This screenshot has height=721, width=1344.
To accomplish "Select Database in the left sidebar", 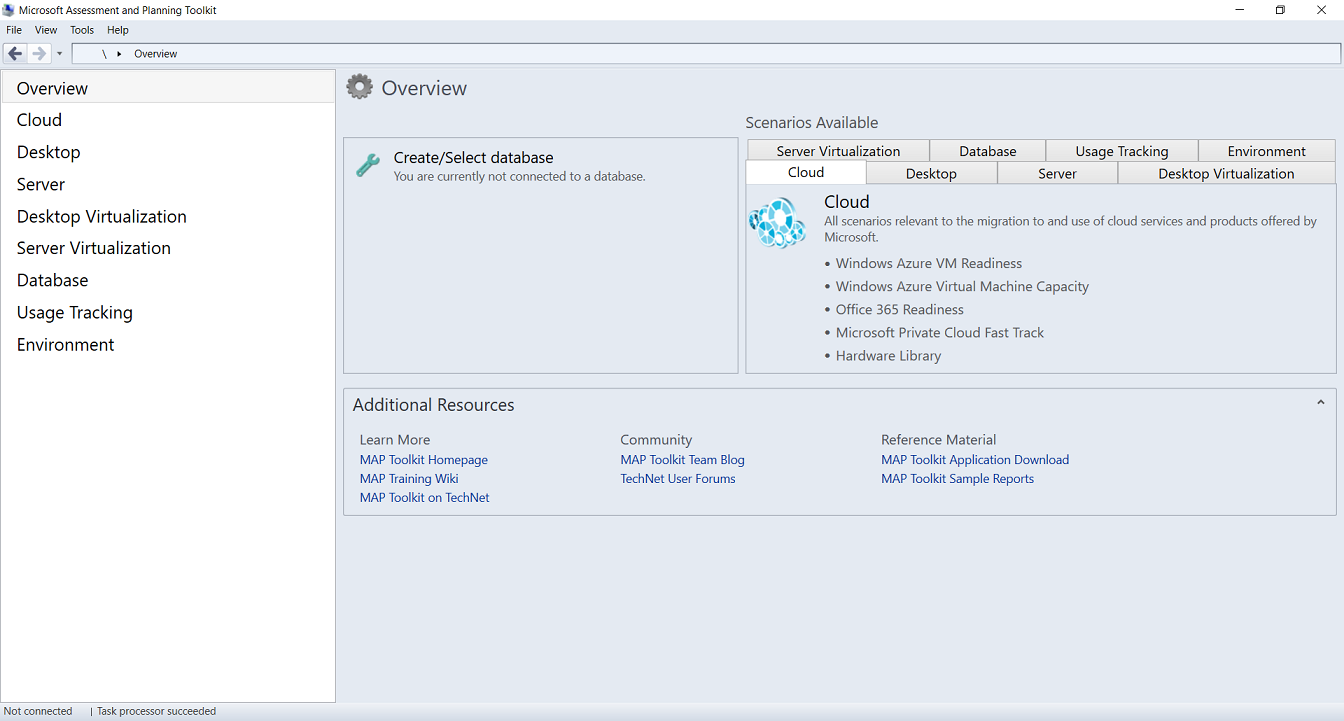I will (x=53, y=280).
